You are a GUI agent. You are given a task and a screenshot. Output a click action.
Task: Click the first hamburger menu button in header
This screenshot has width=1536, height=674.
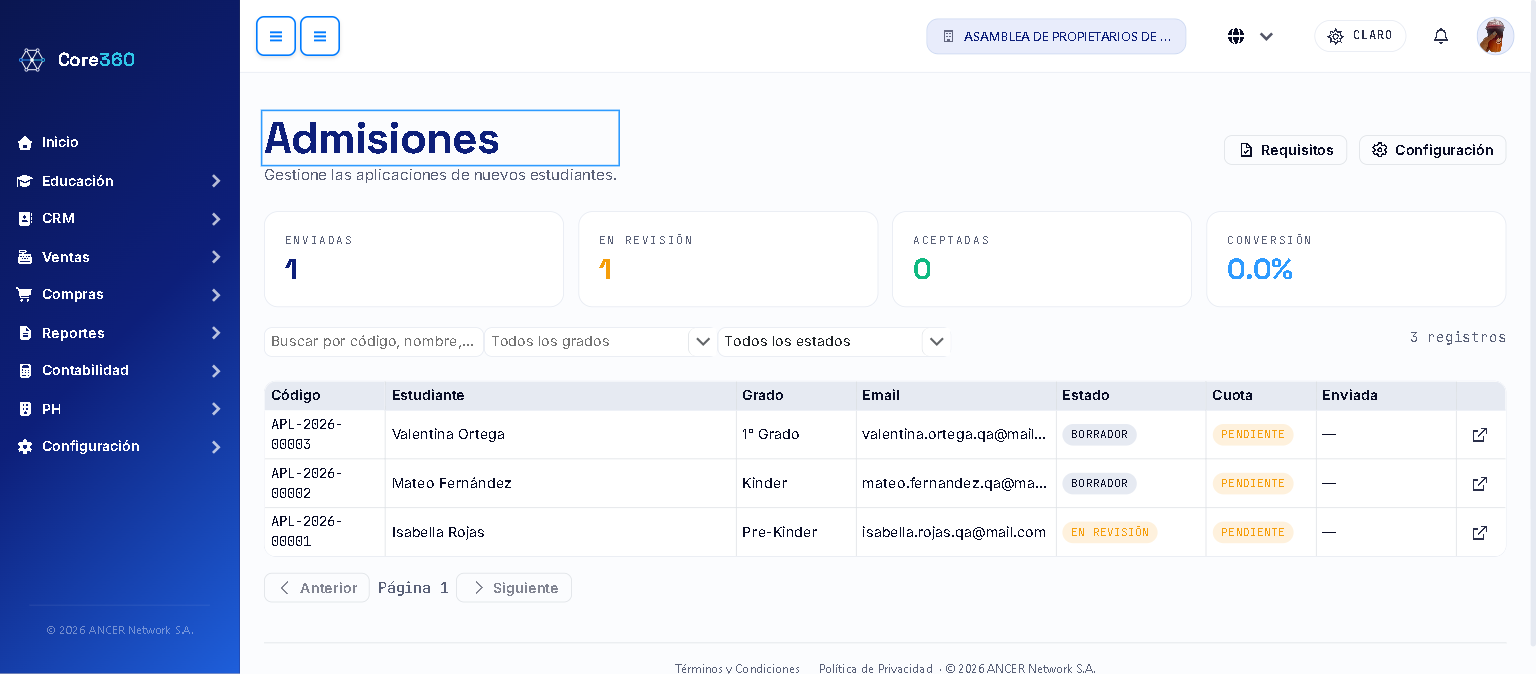click(x=276, y=36)
